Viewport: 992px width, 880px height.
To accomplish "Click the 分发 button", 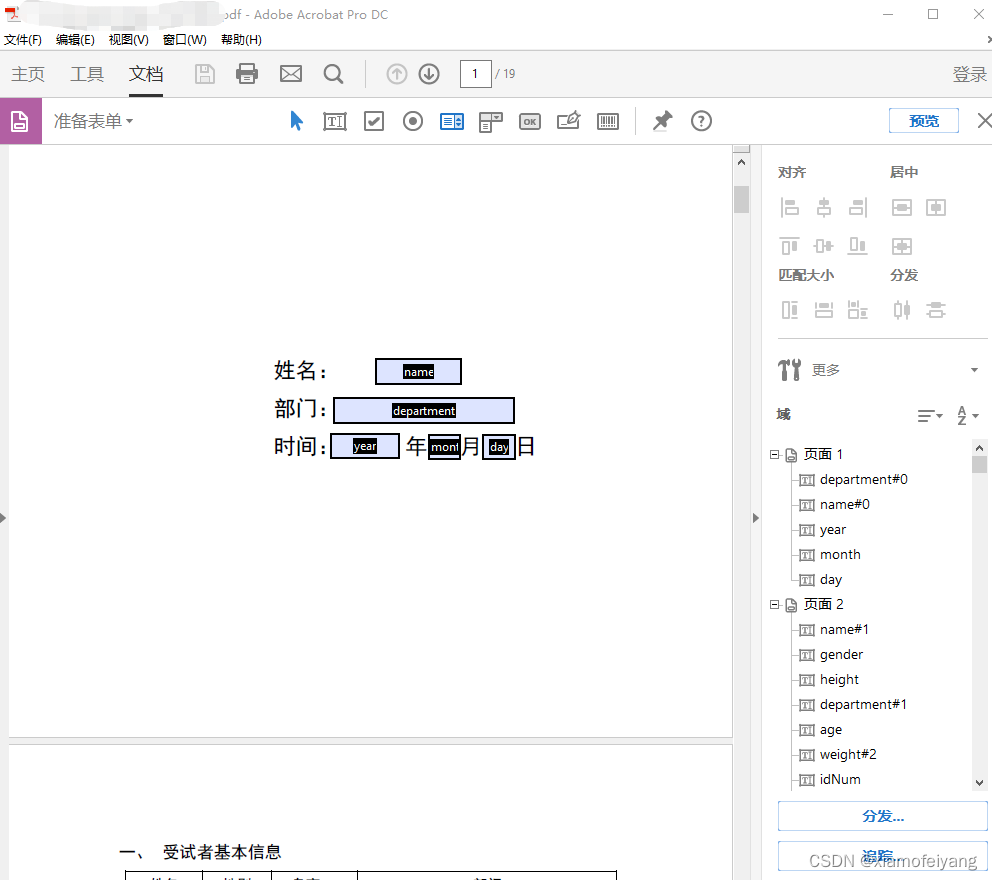I will pos(881,816).
